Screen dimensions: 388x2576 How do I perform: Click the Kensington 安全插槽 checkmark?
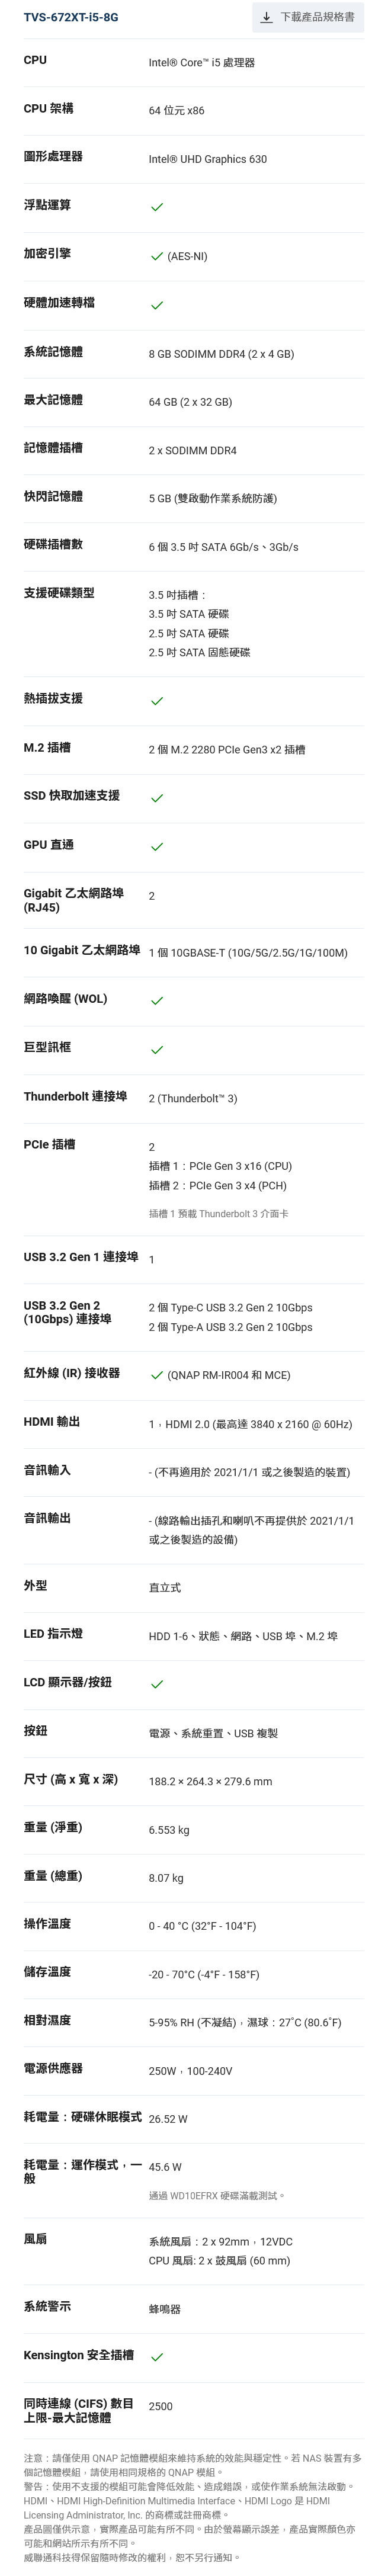pyautogui.click(x=157, y=2357)
